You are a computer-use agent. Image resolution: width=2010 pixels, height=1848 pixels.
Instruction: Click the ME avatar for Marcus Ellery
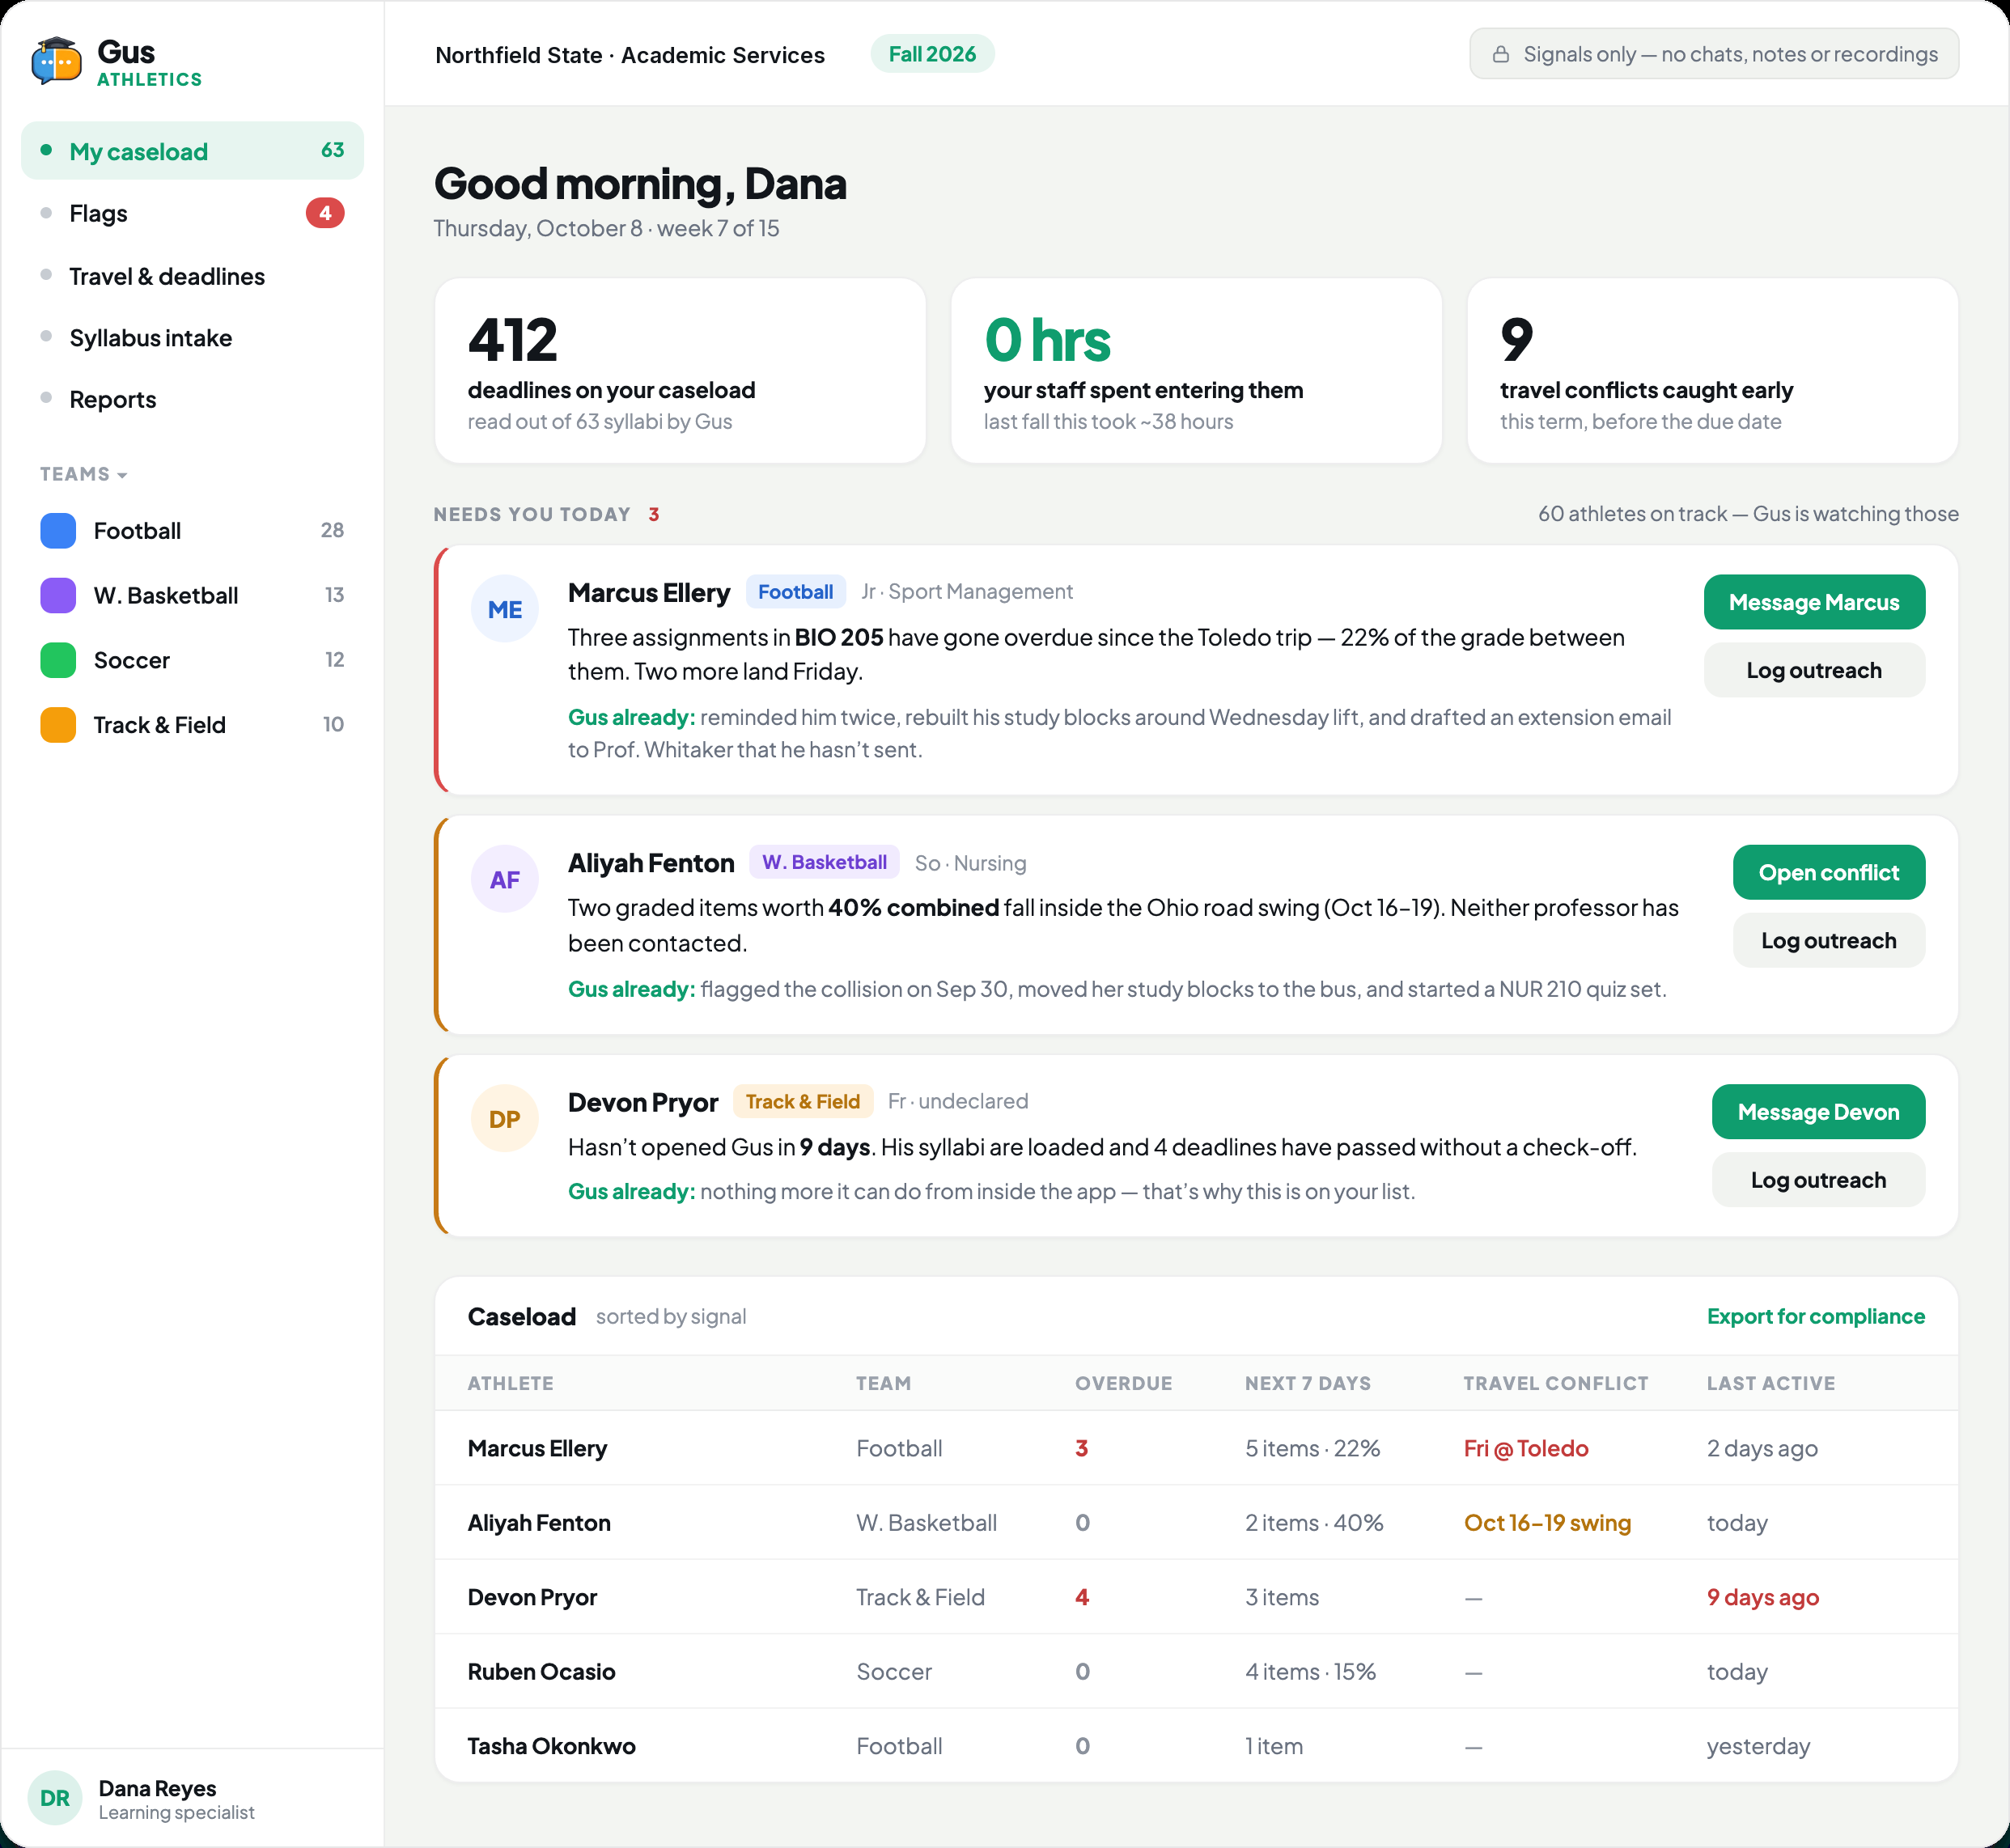pyautogui.click(x=504, y=609)
